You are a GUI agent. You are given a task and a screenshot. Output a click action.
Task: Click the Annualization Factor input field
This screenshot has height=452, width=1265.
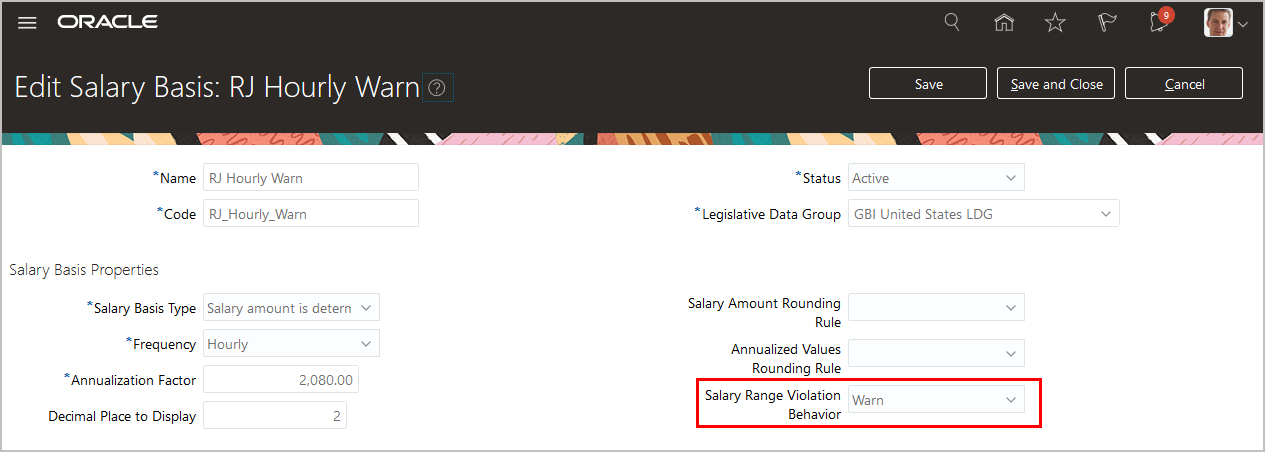point(281,380)
